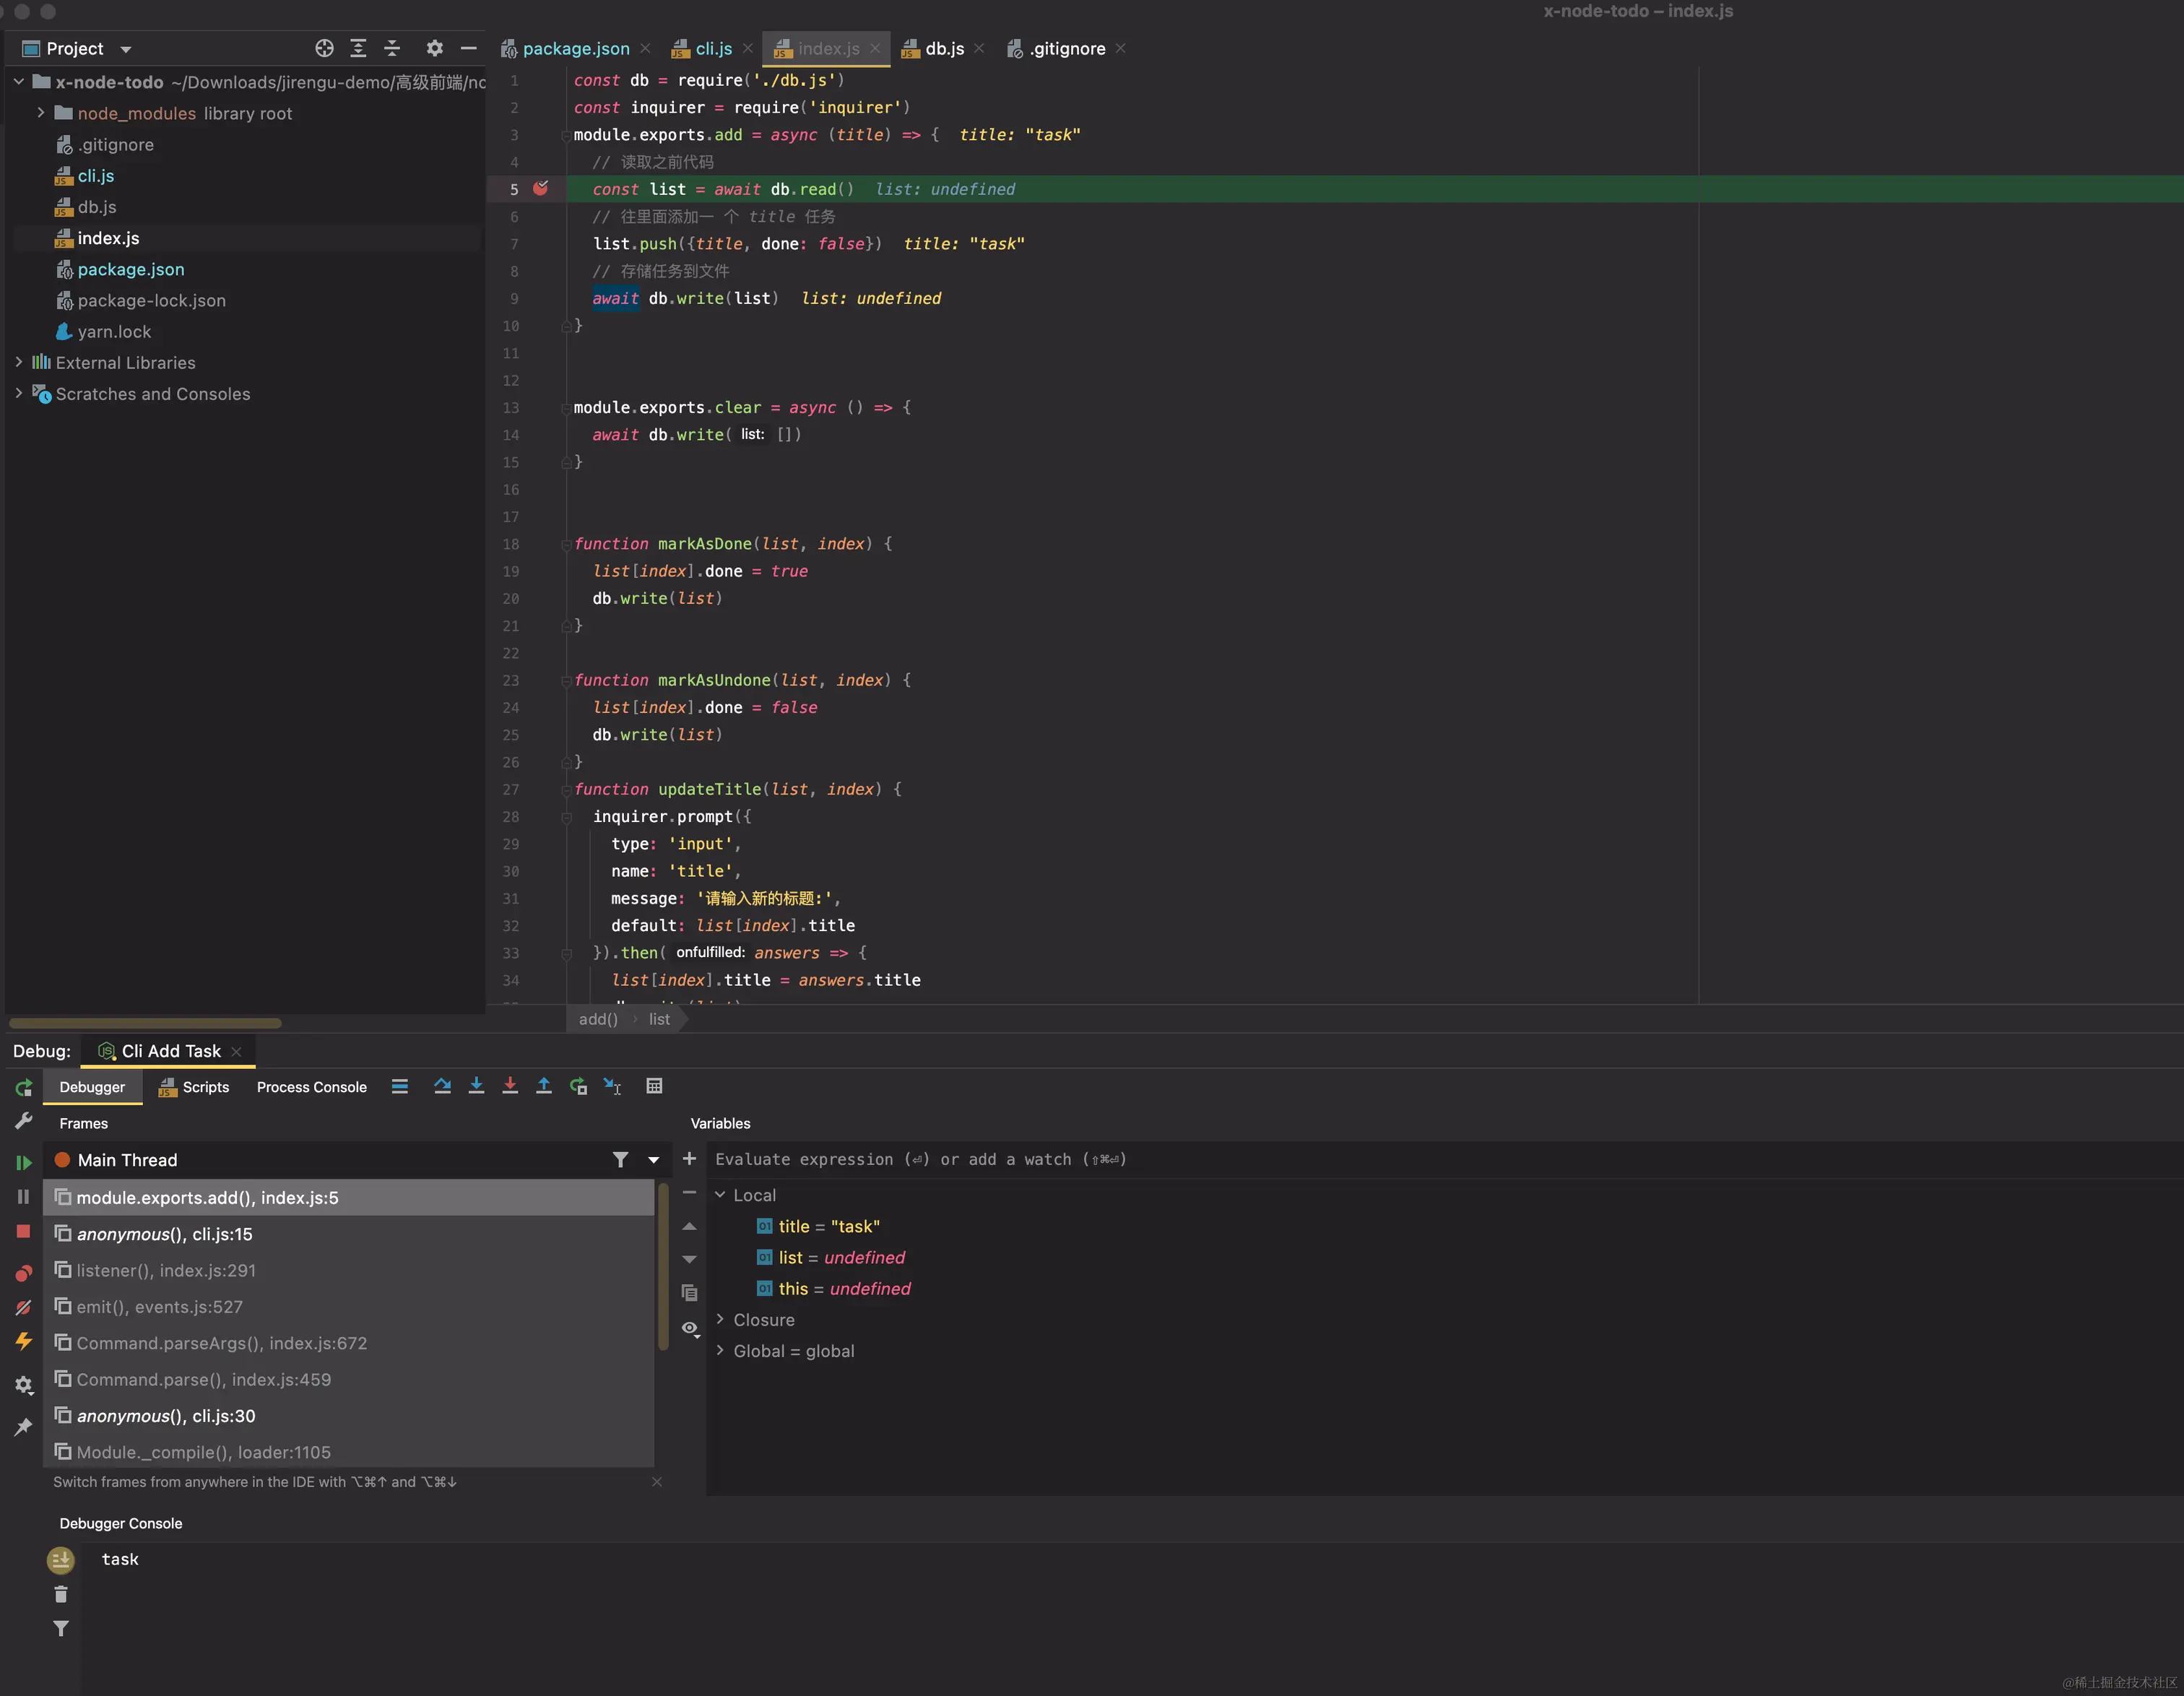Expand node_modules folder in project tree
Viewport: 2184px width, 1696px height.
(x=40, y=113)
